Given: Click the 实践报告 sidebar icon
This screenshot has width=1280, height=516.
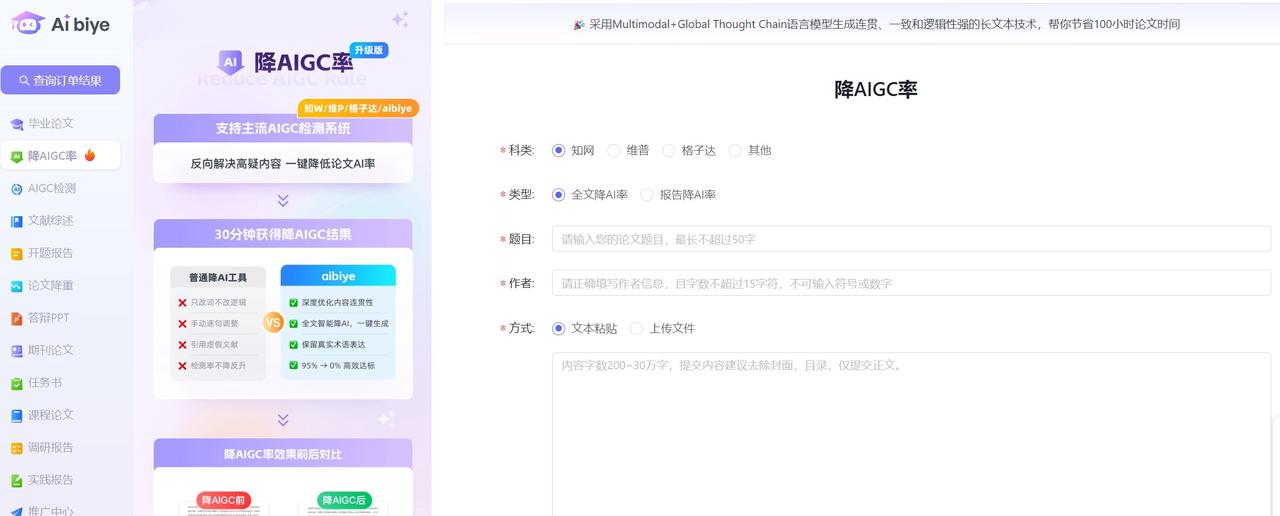Looking at the screenshot, I should [16, 480].
